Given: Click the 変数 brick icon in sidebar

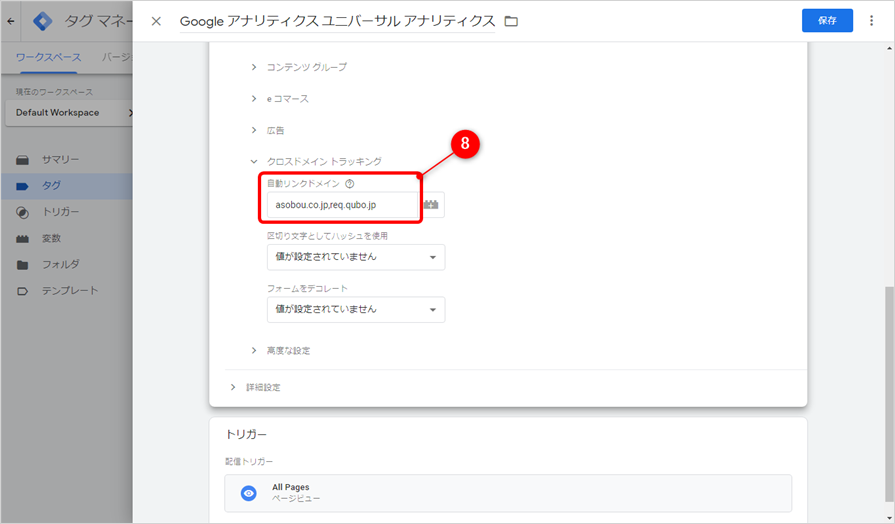Looking at the screenshot, I should pos(22,239).
